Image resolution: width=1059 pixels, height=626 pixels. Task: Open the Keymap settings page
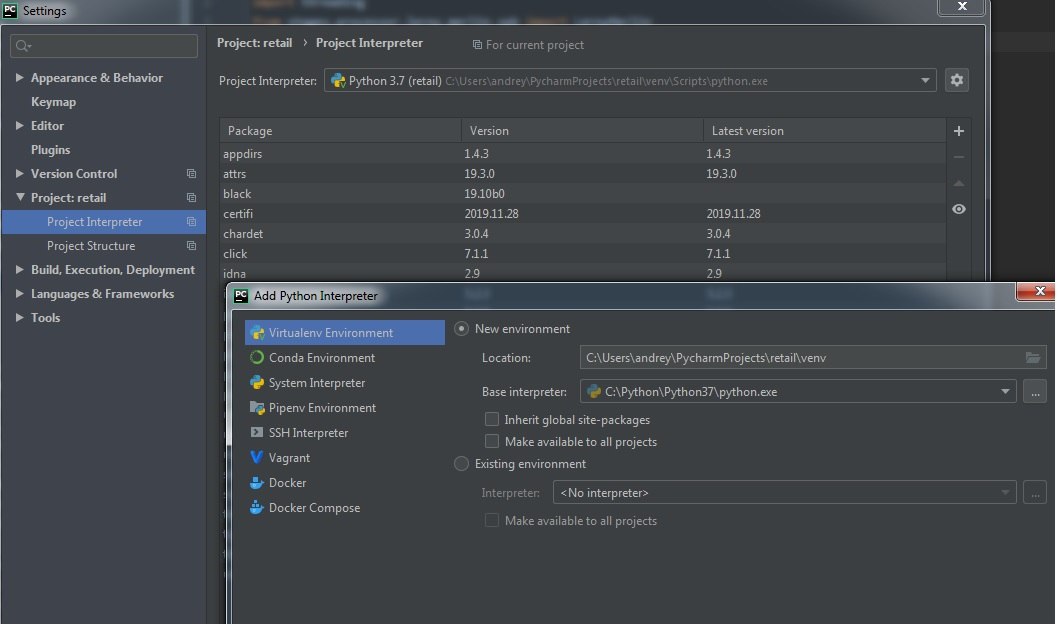click(54, 102)
